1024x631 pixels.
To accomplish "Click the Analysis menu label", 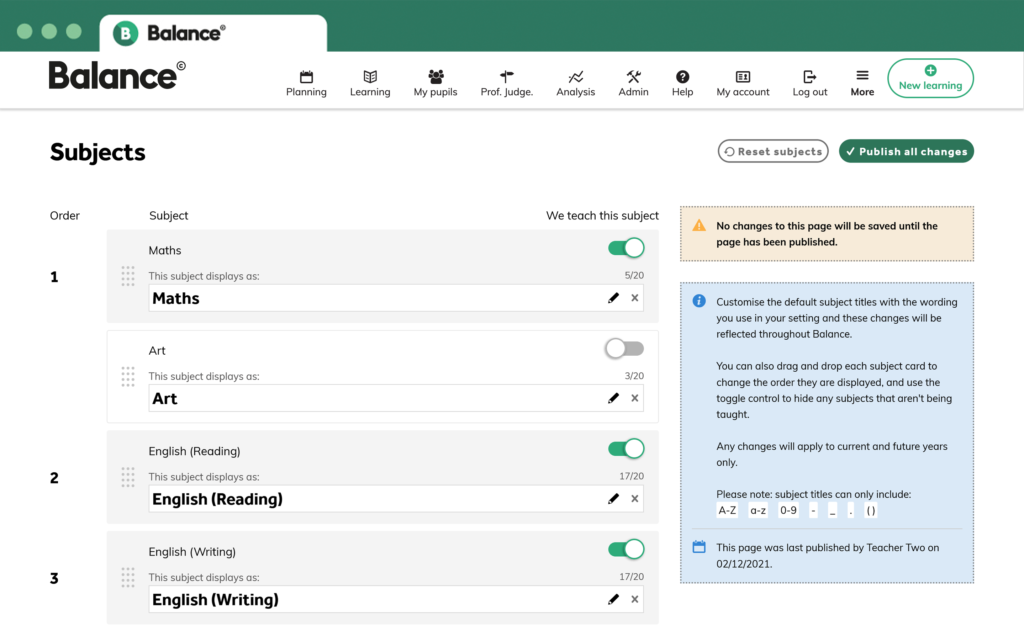I will click(x=575, y=92).
